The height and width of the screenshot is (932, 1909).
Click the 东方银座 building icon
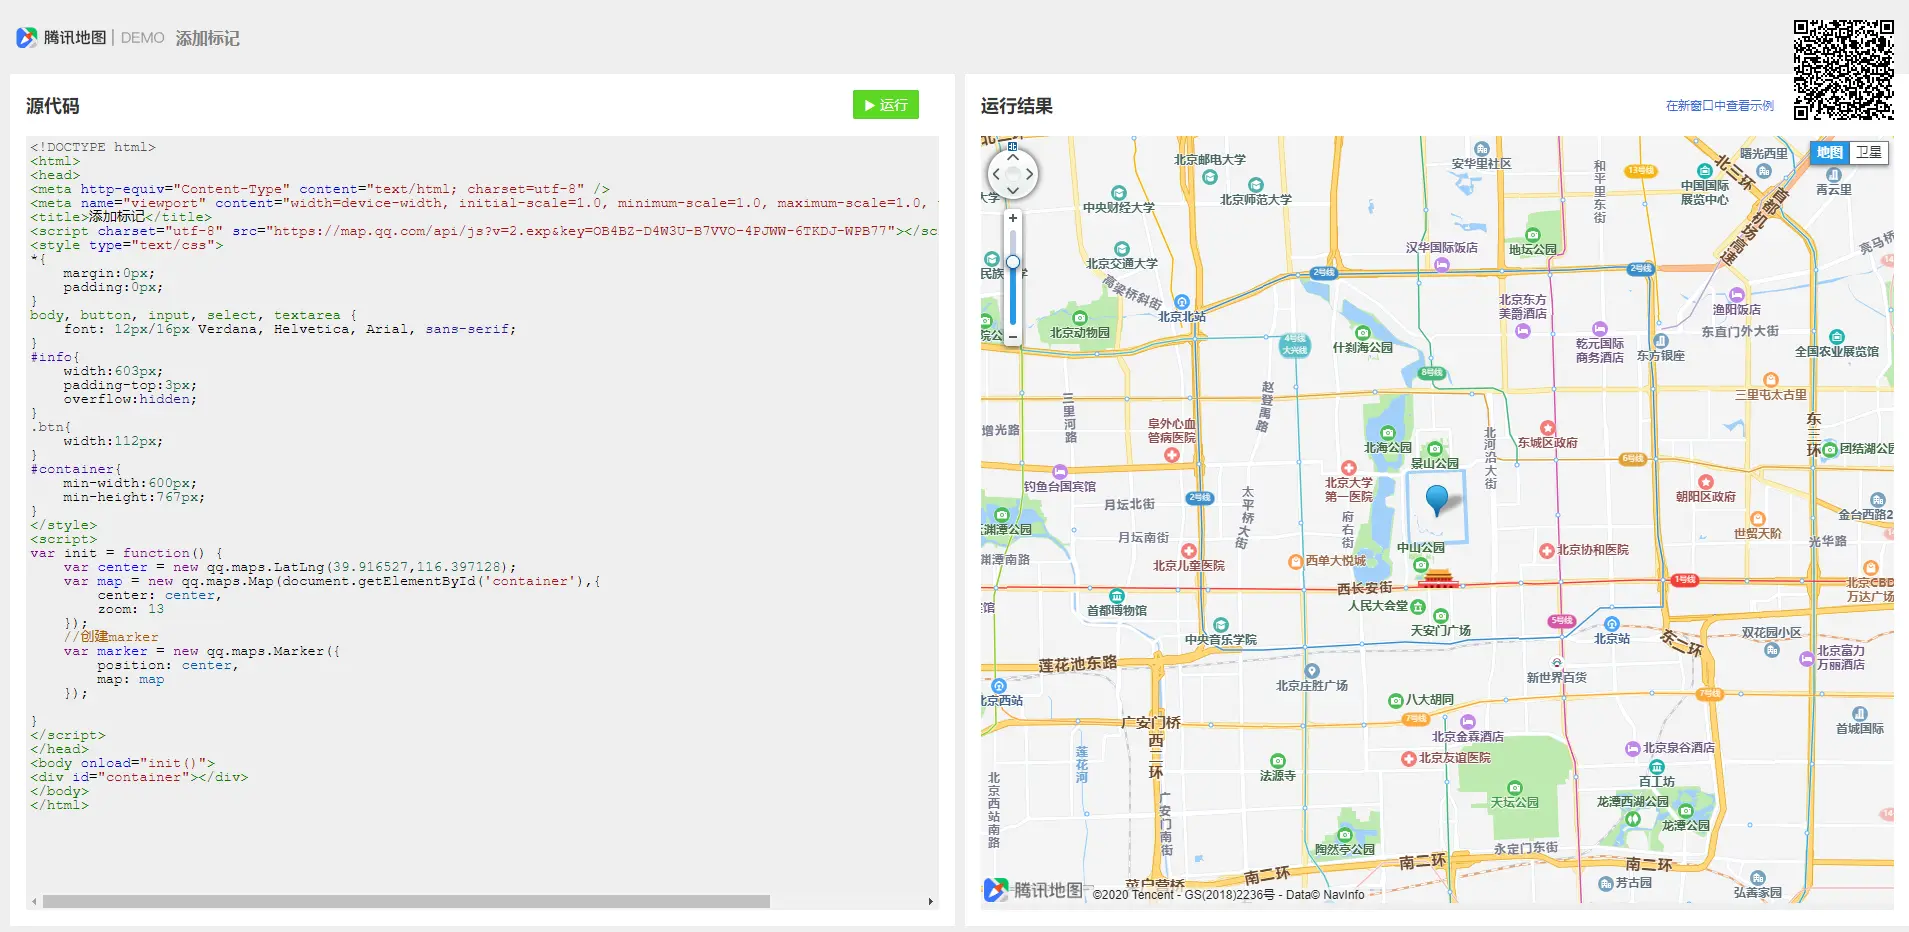pos(1661,341)
